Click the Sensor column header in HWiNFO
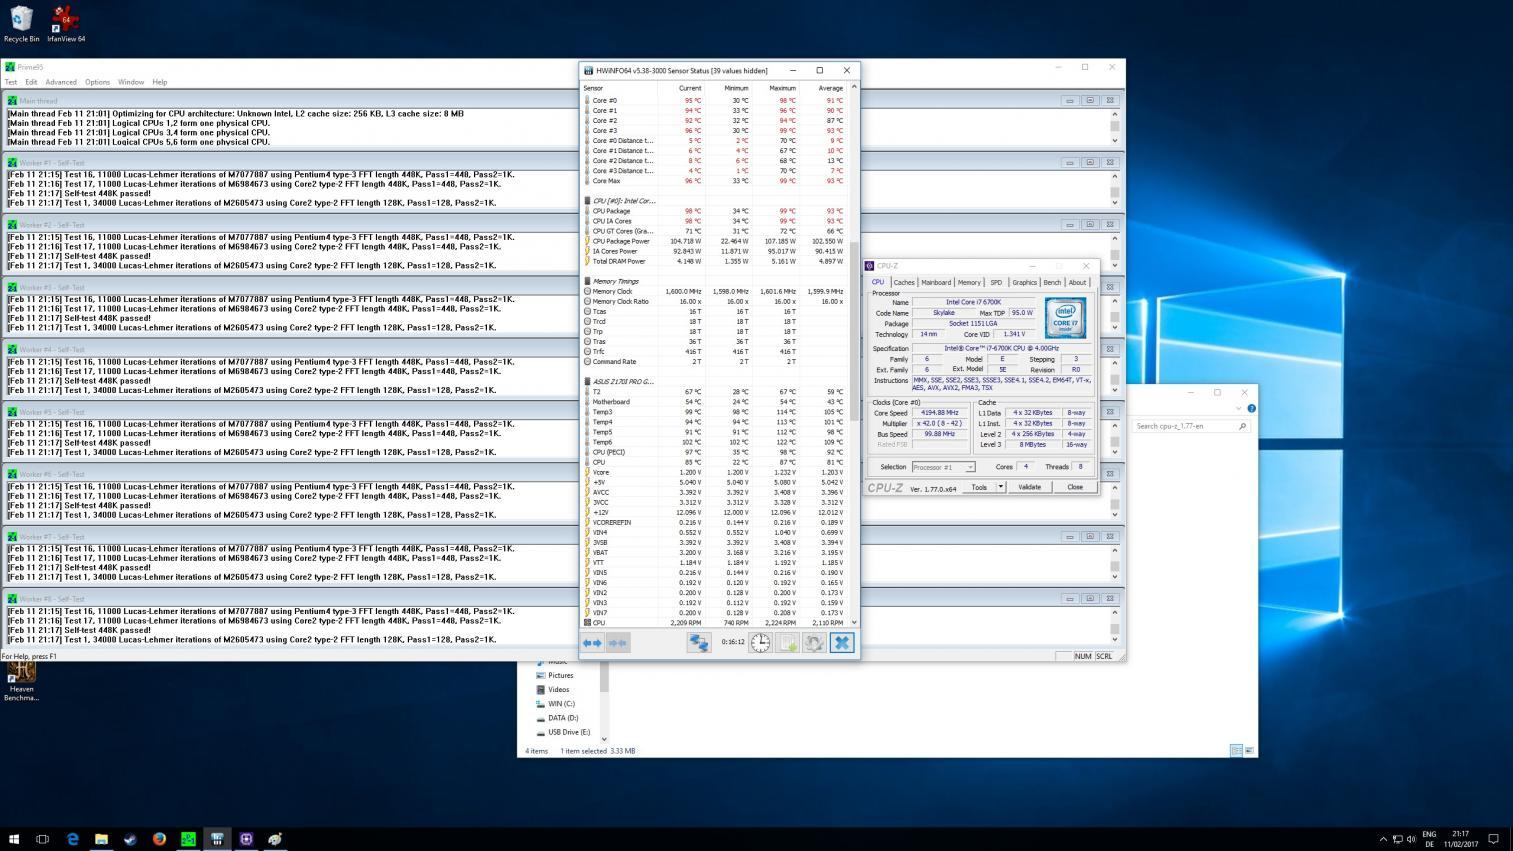This screenshot has height=851, width=1513. pyautogui.click(x=619, y=88)
